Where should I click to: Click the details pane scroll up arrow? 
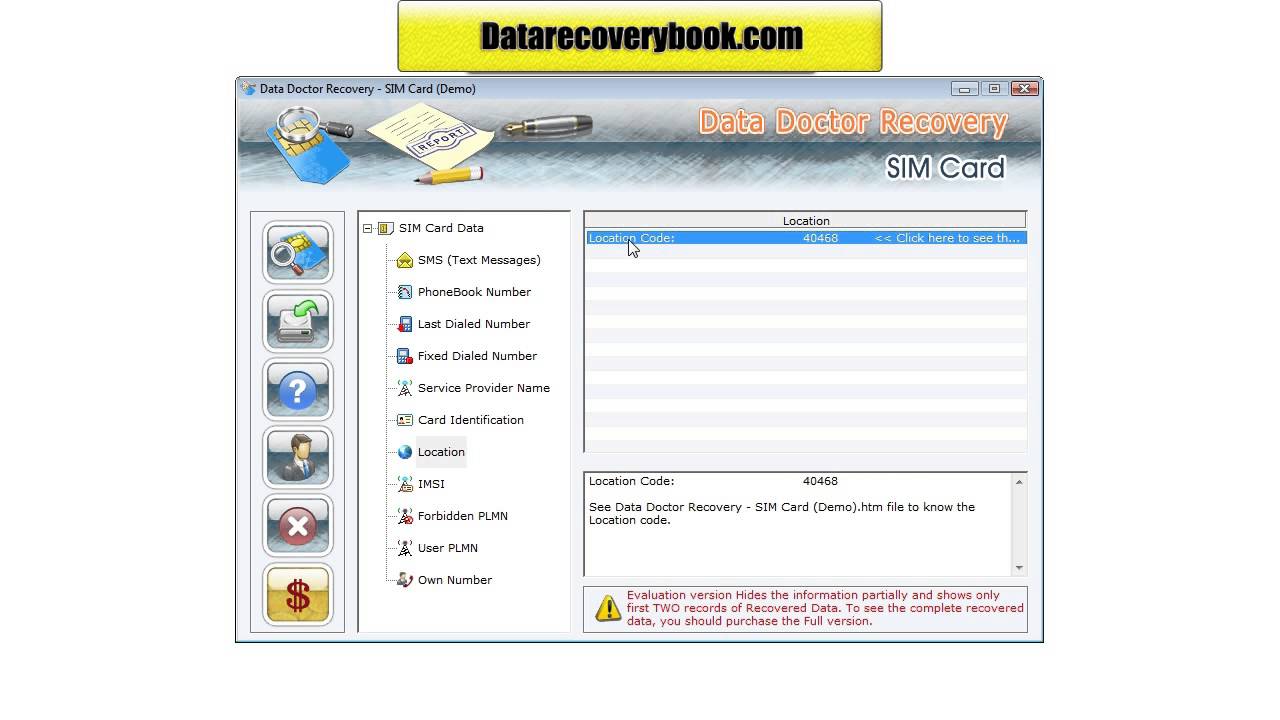click(x=1019, y=482)
